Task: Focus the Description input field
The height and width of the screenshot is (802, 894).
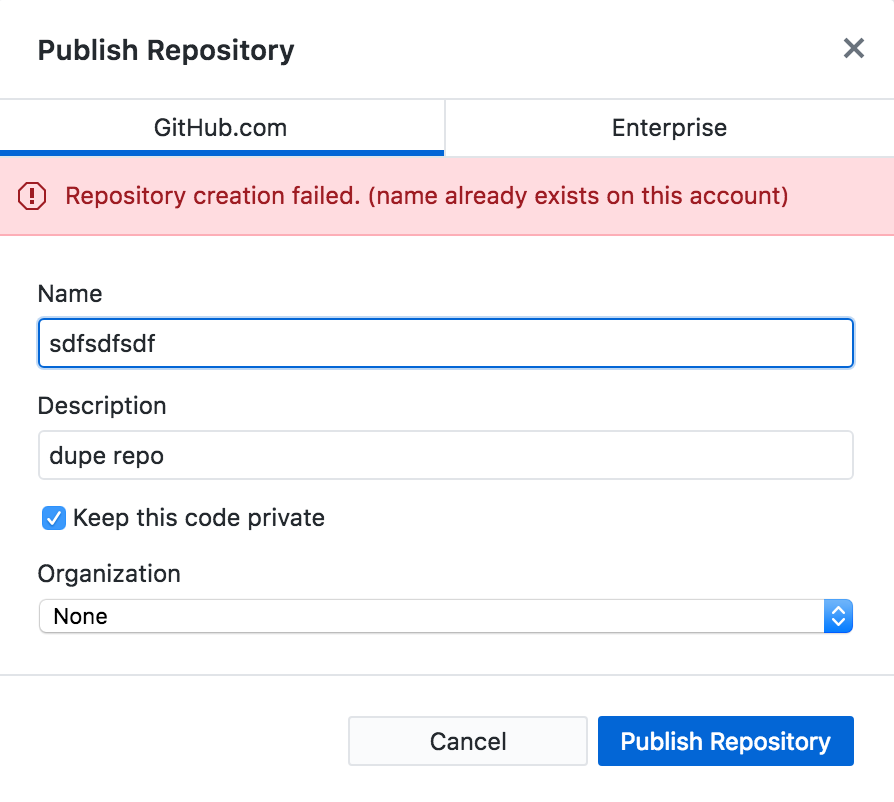Action: click(446, 455)
